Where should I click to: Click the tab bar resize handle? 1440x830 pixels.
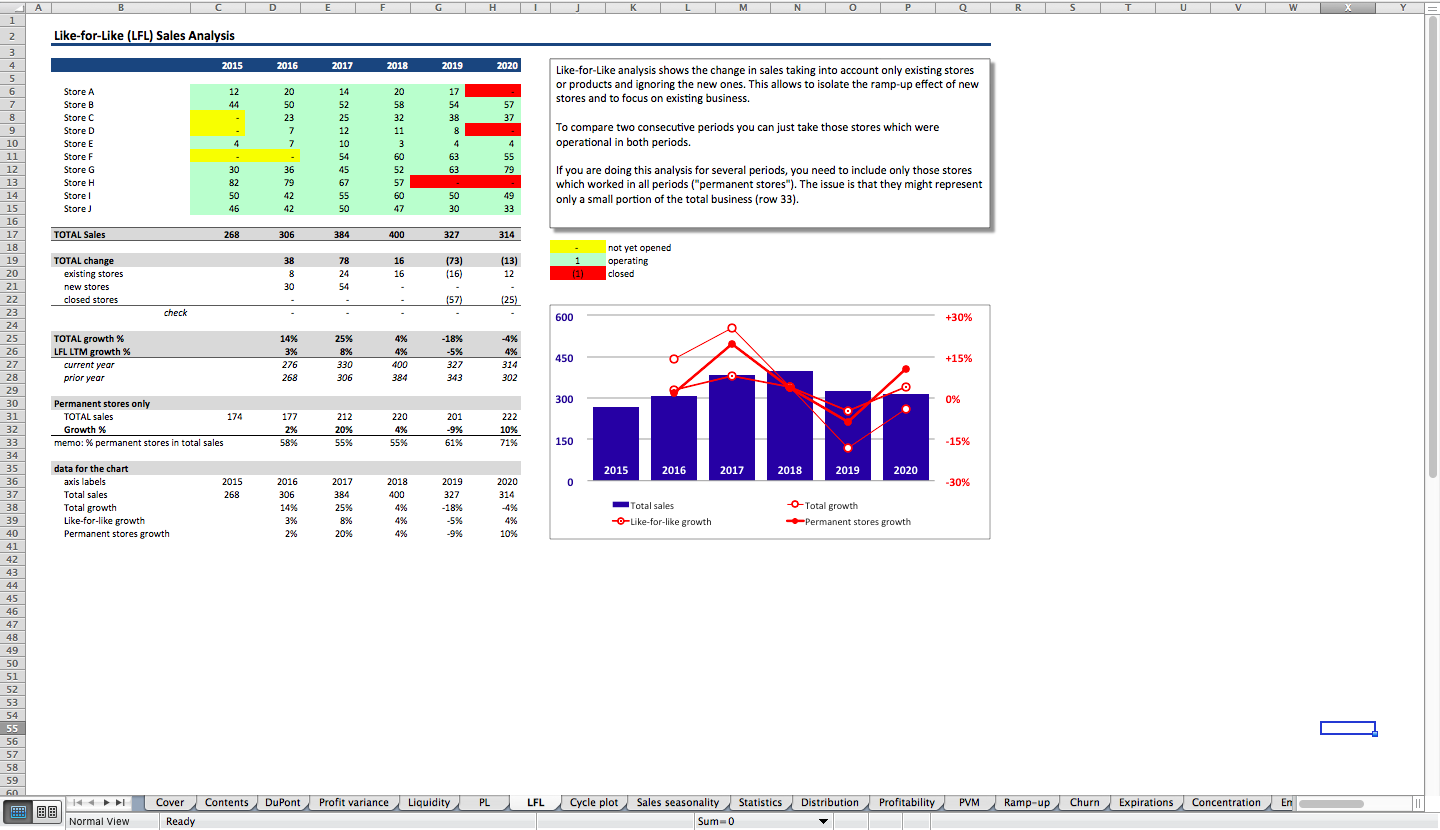click(1416, 803)
